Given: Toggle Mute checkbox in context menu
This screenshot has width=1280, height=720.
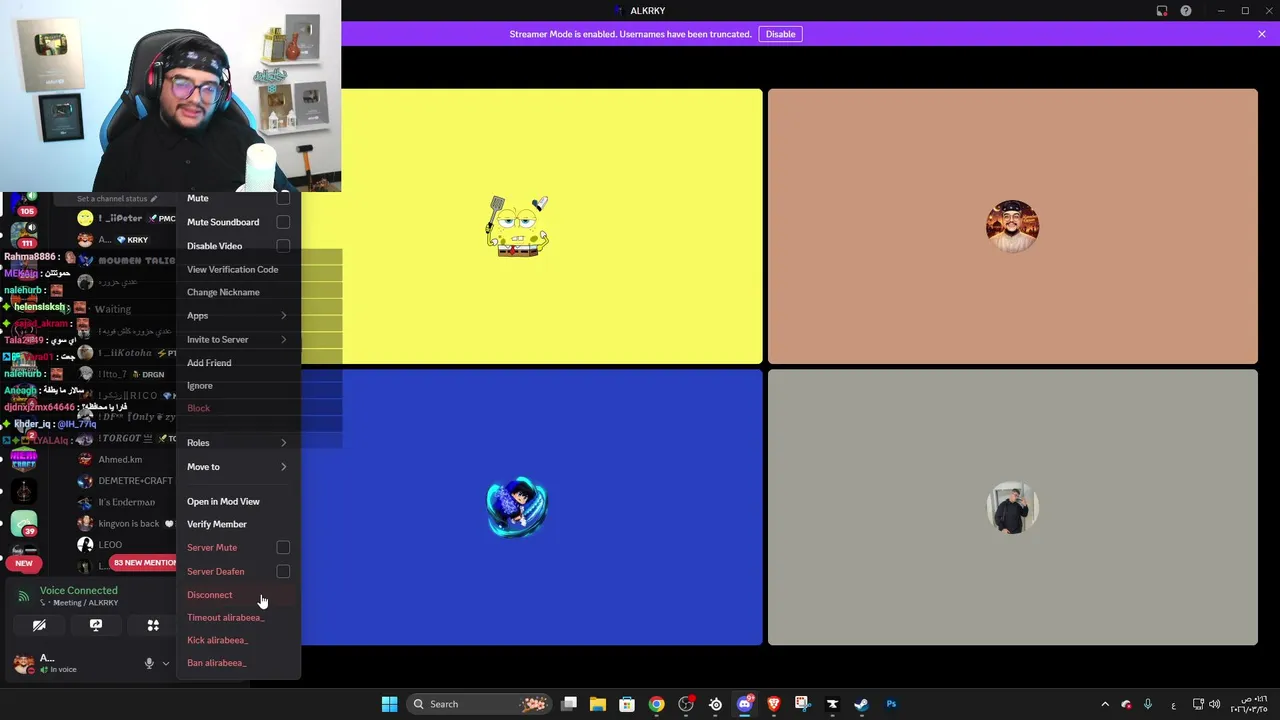Looking at the screenshot, I should pos(283,198).
